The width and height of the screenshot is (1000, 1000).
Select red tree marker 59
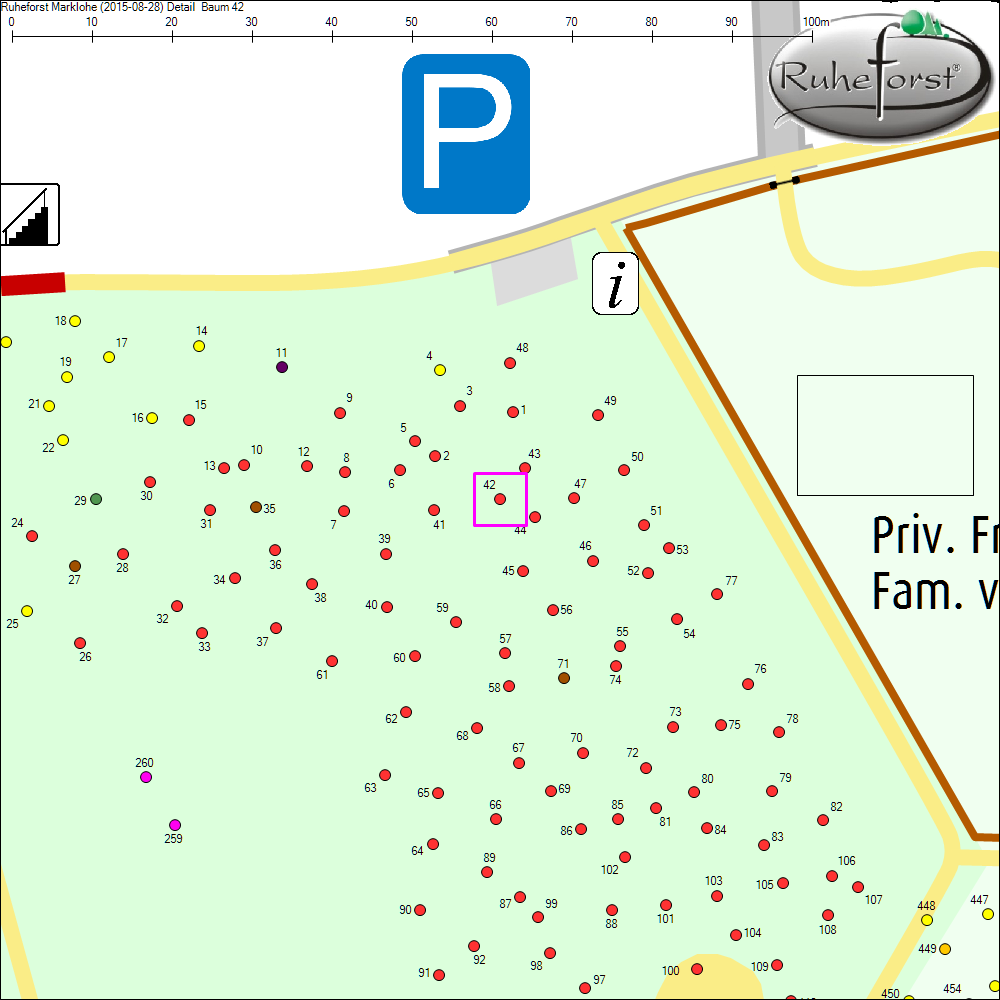pos(456,622)
